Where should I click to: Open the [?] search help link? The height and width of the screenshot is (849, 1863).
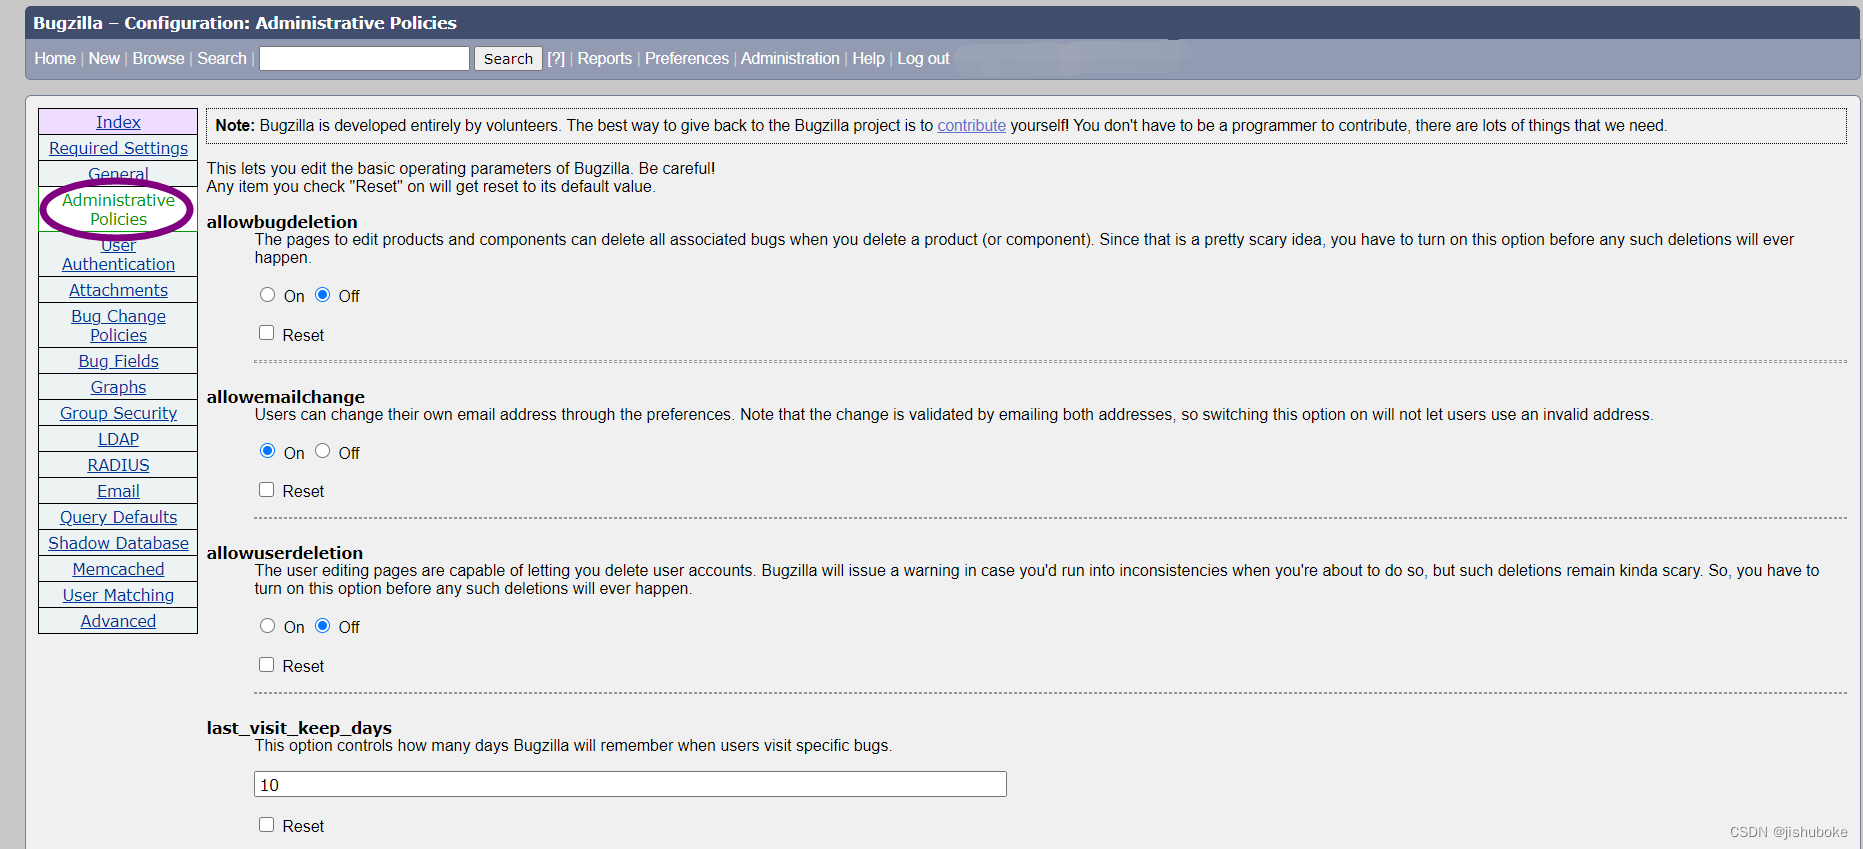tap(556, 59)
